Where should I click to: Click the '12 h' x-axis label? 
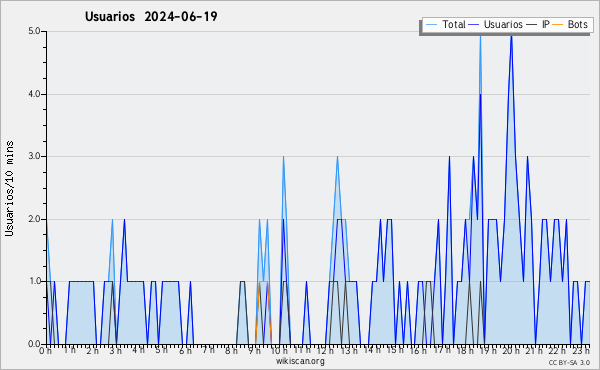tap(326, 351)
